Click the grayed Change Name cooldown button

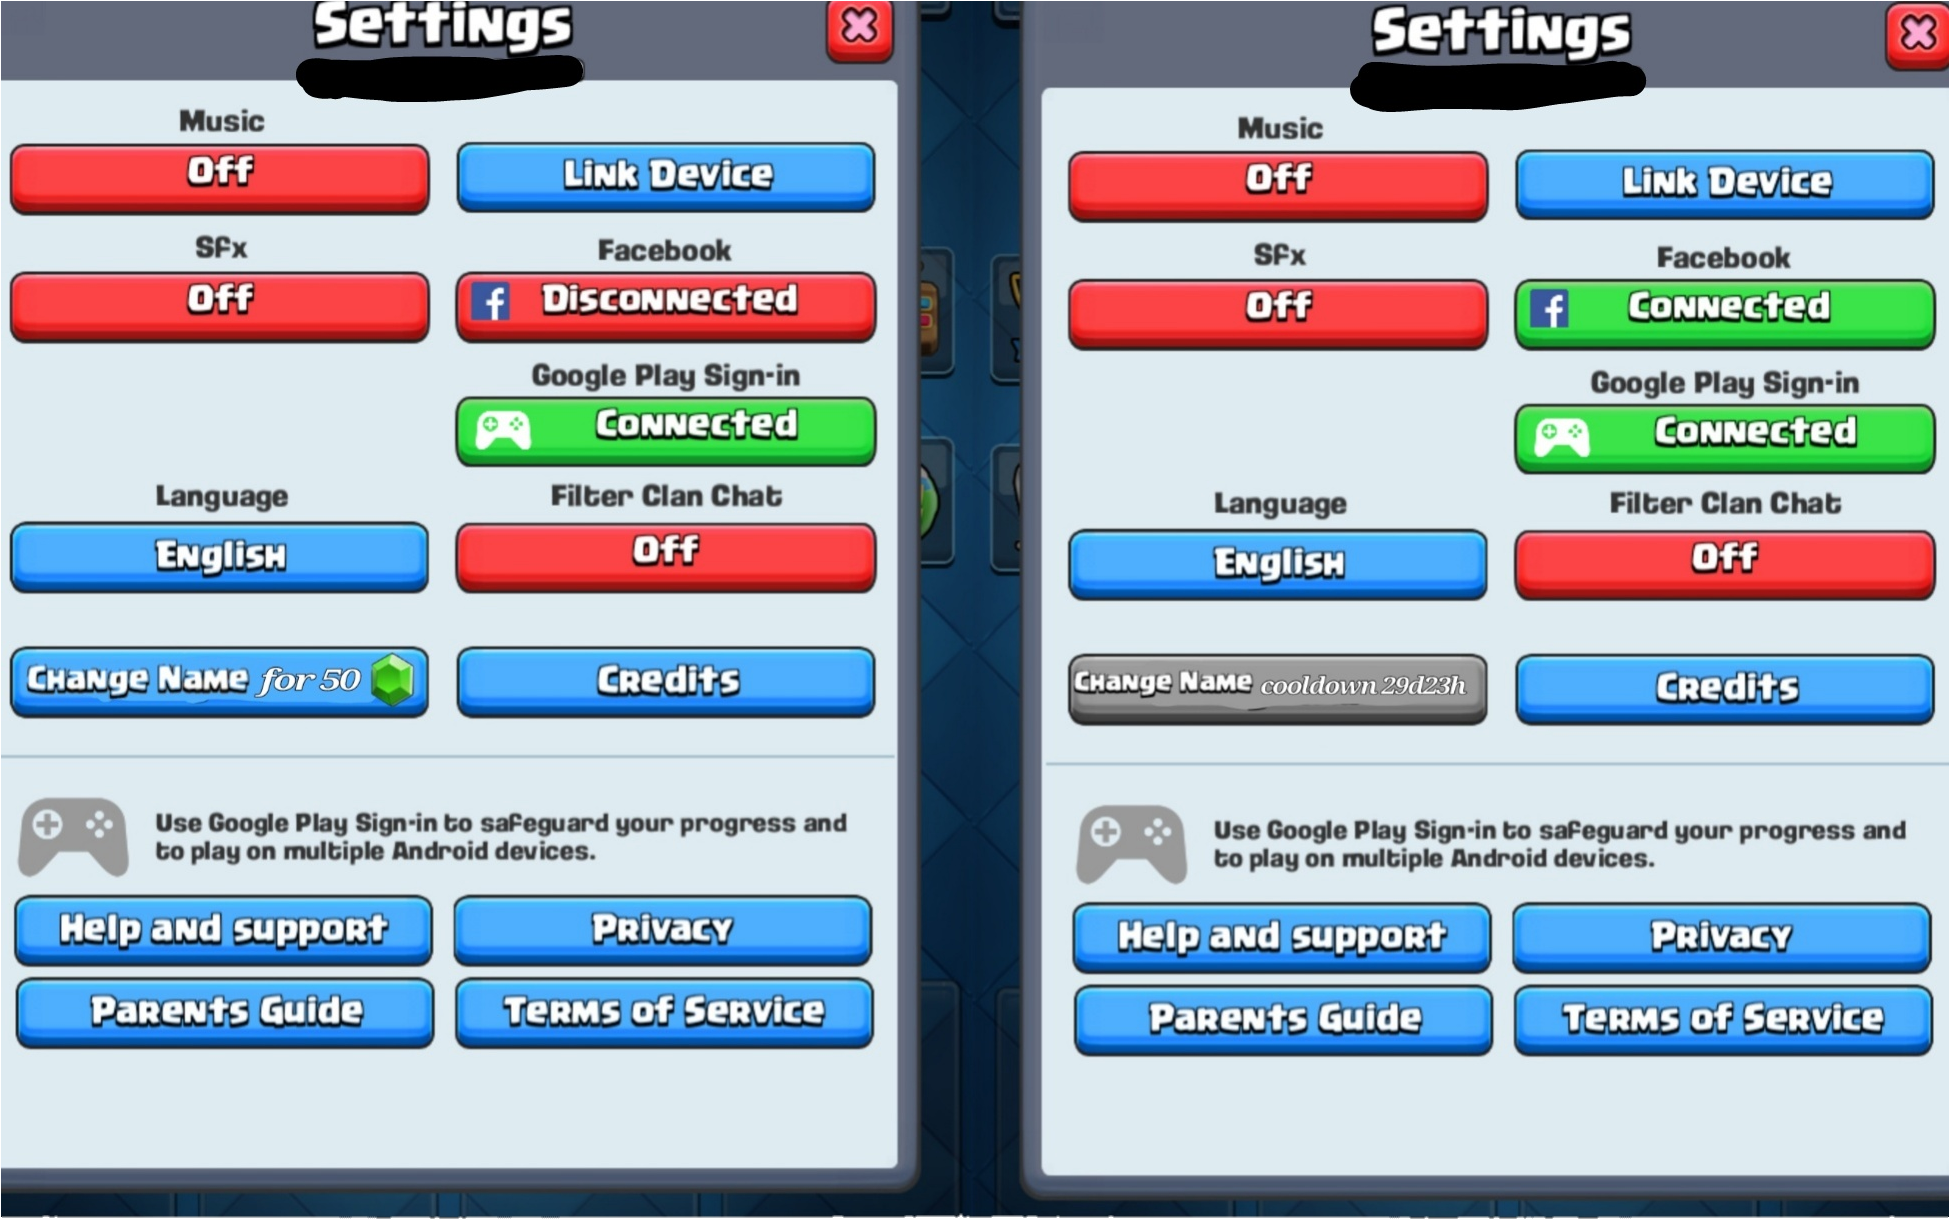pos(1278,688)
